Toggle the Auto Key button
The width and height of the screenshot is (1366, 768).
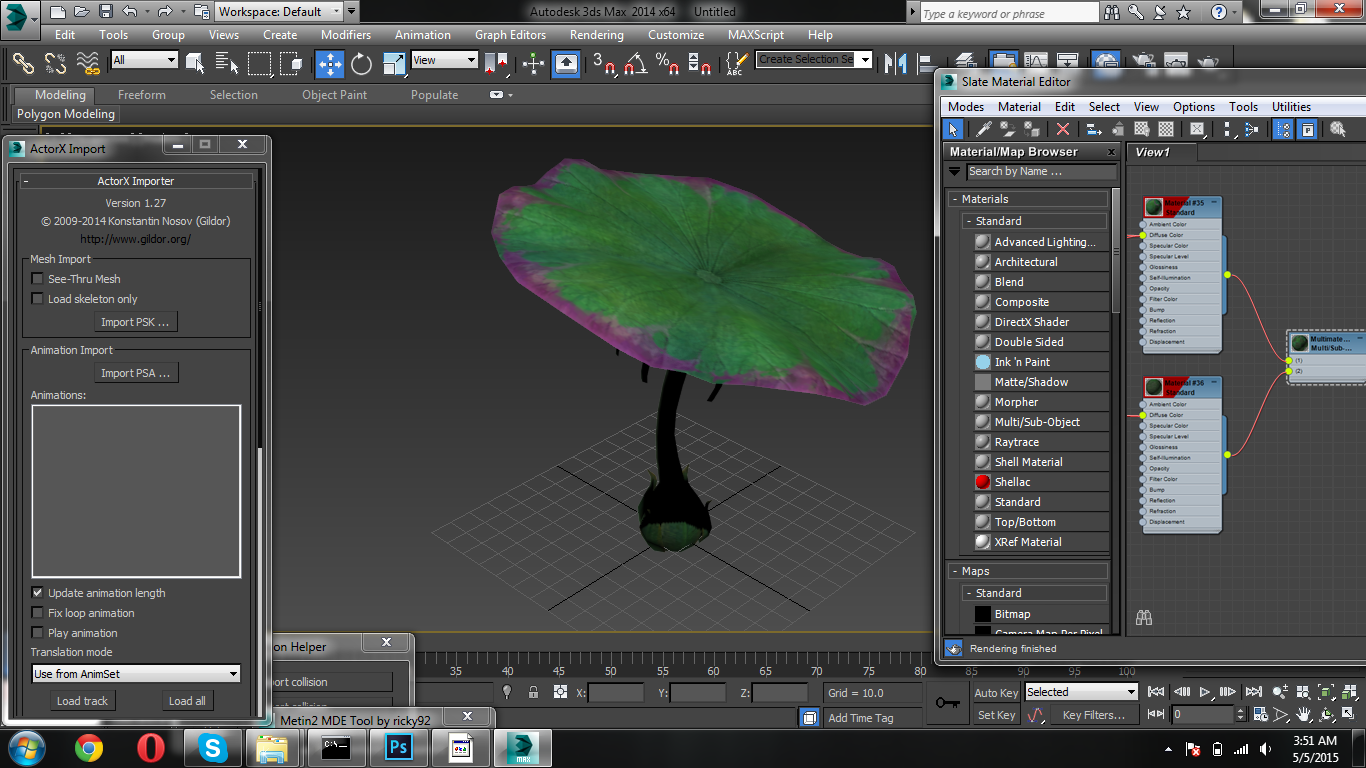click(996, 693)
